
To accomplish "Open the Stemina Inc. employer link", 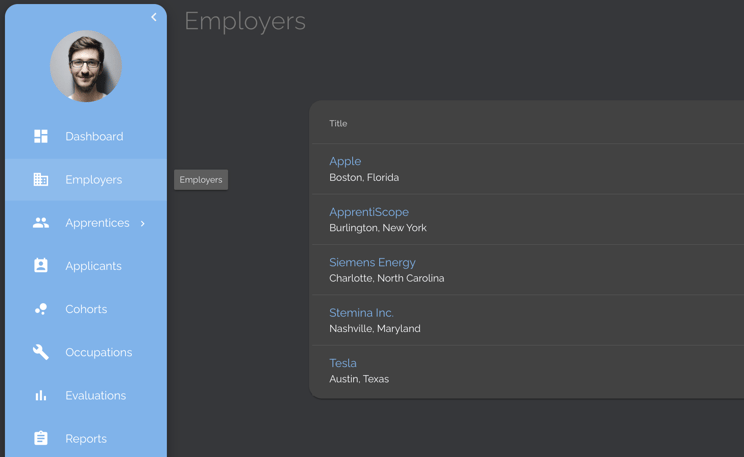I will click(361, 313).
